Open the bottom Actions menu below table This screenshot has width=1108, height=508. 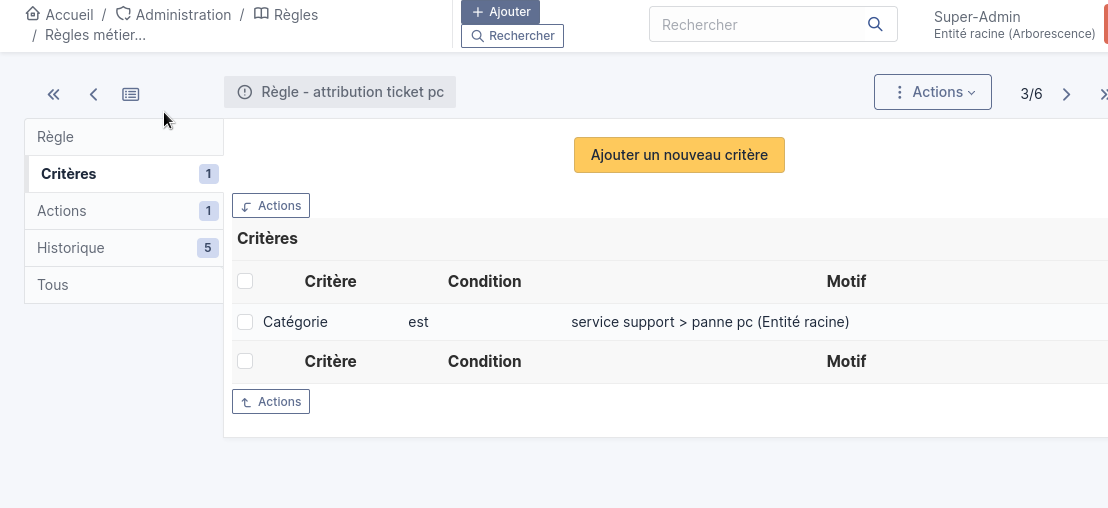click(x=271, y=402)
